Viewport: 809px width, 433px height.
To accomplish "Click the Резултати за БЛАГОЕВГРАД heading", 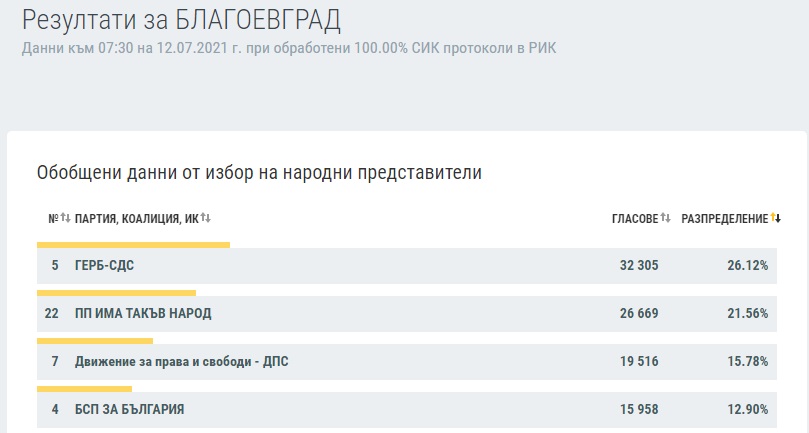I will coord(181,21).
